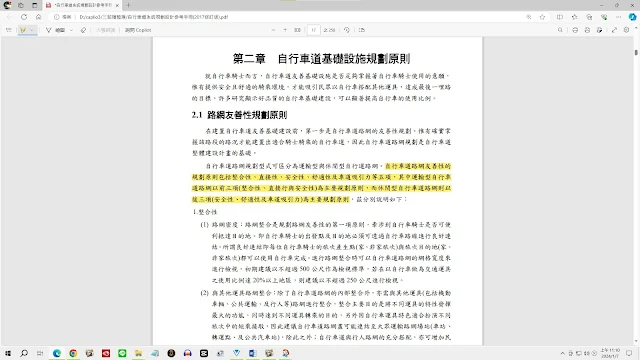Open the taskbar clock and date
Viewport: 640px width, 360px height.
pos(610,353)
